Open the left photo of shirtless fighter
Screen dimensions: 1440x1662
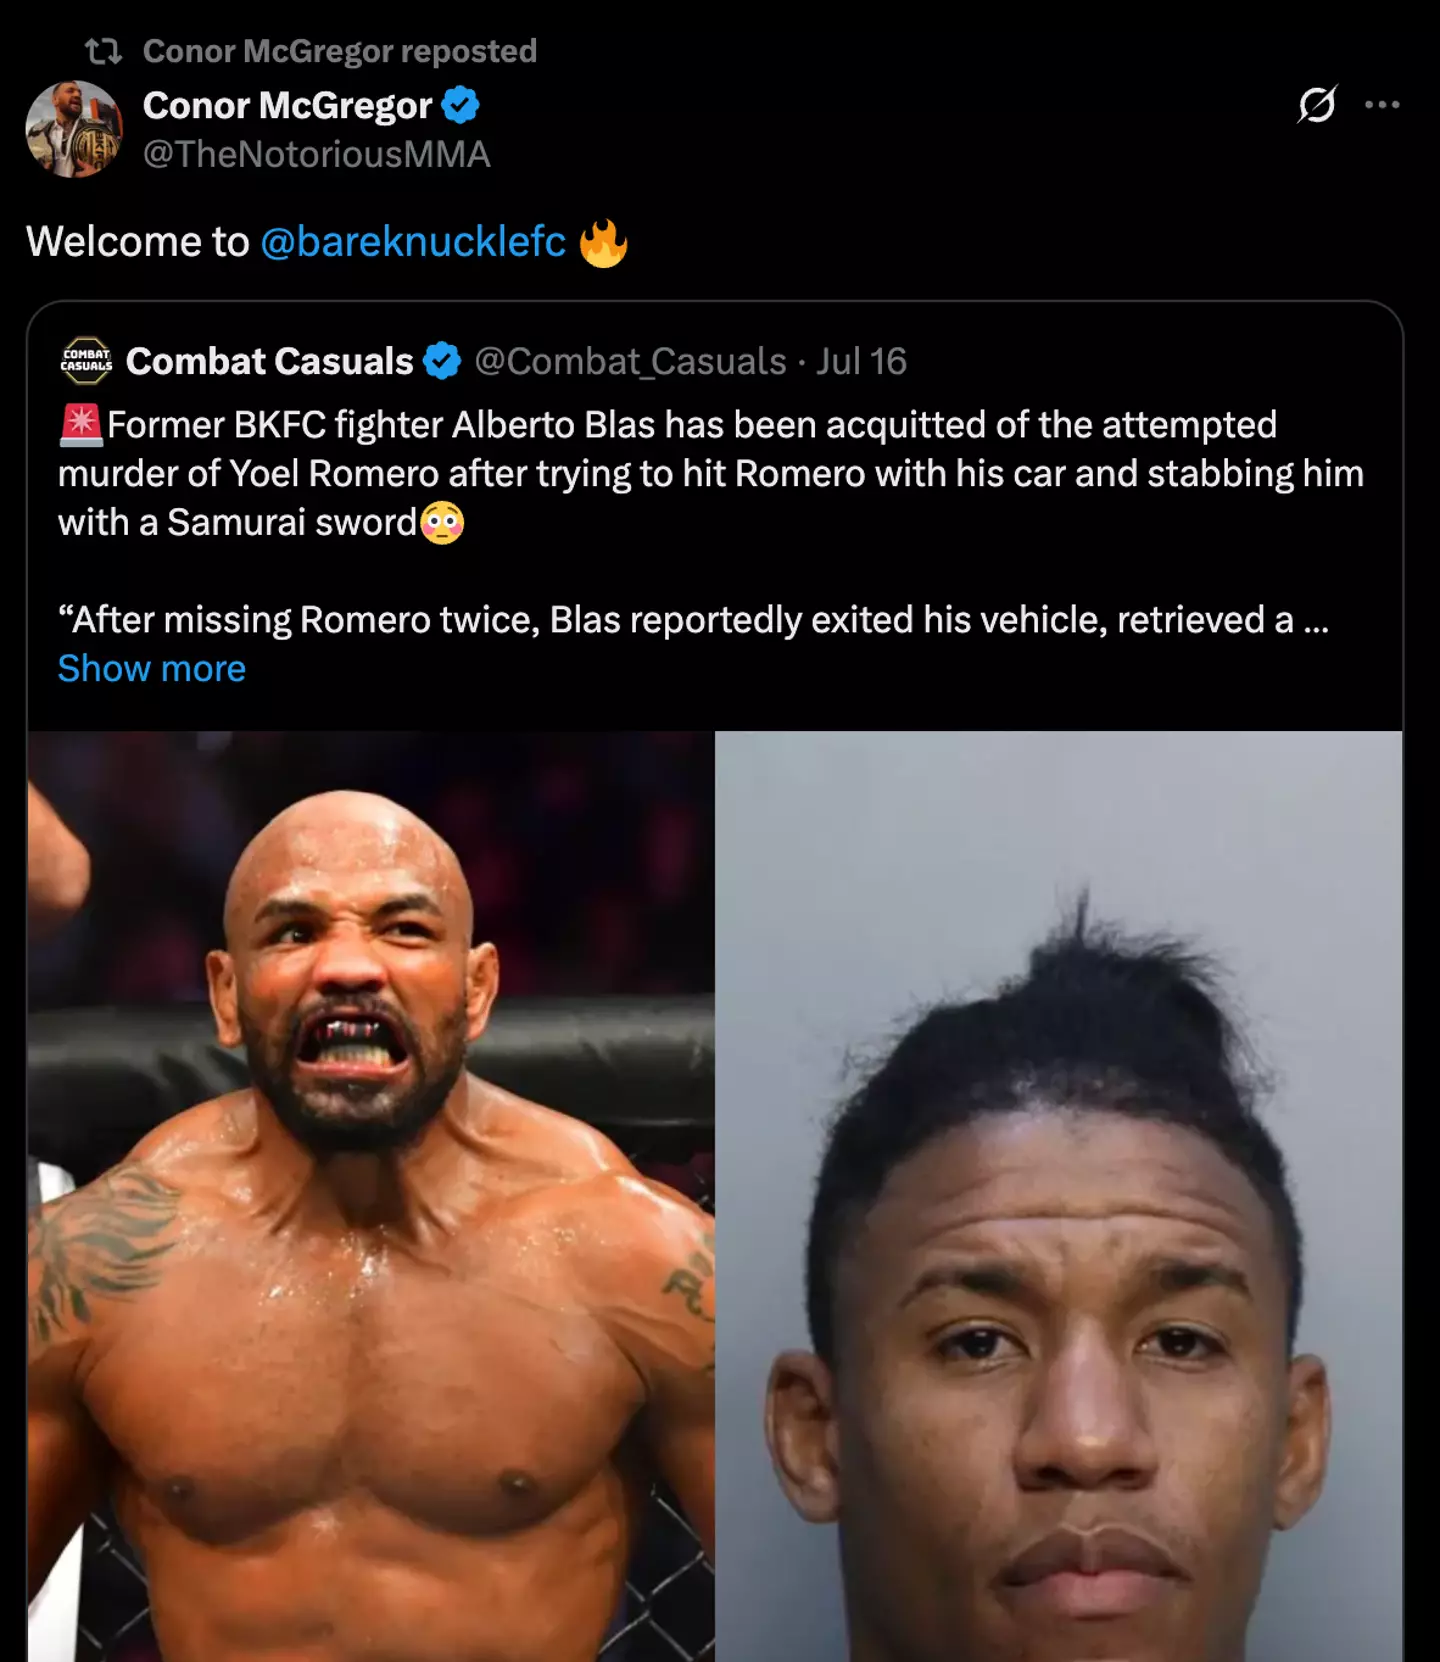click(x=370, y=1195)
